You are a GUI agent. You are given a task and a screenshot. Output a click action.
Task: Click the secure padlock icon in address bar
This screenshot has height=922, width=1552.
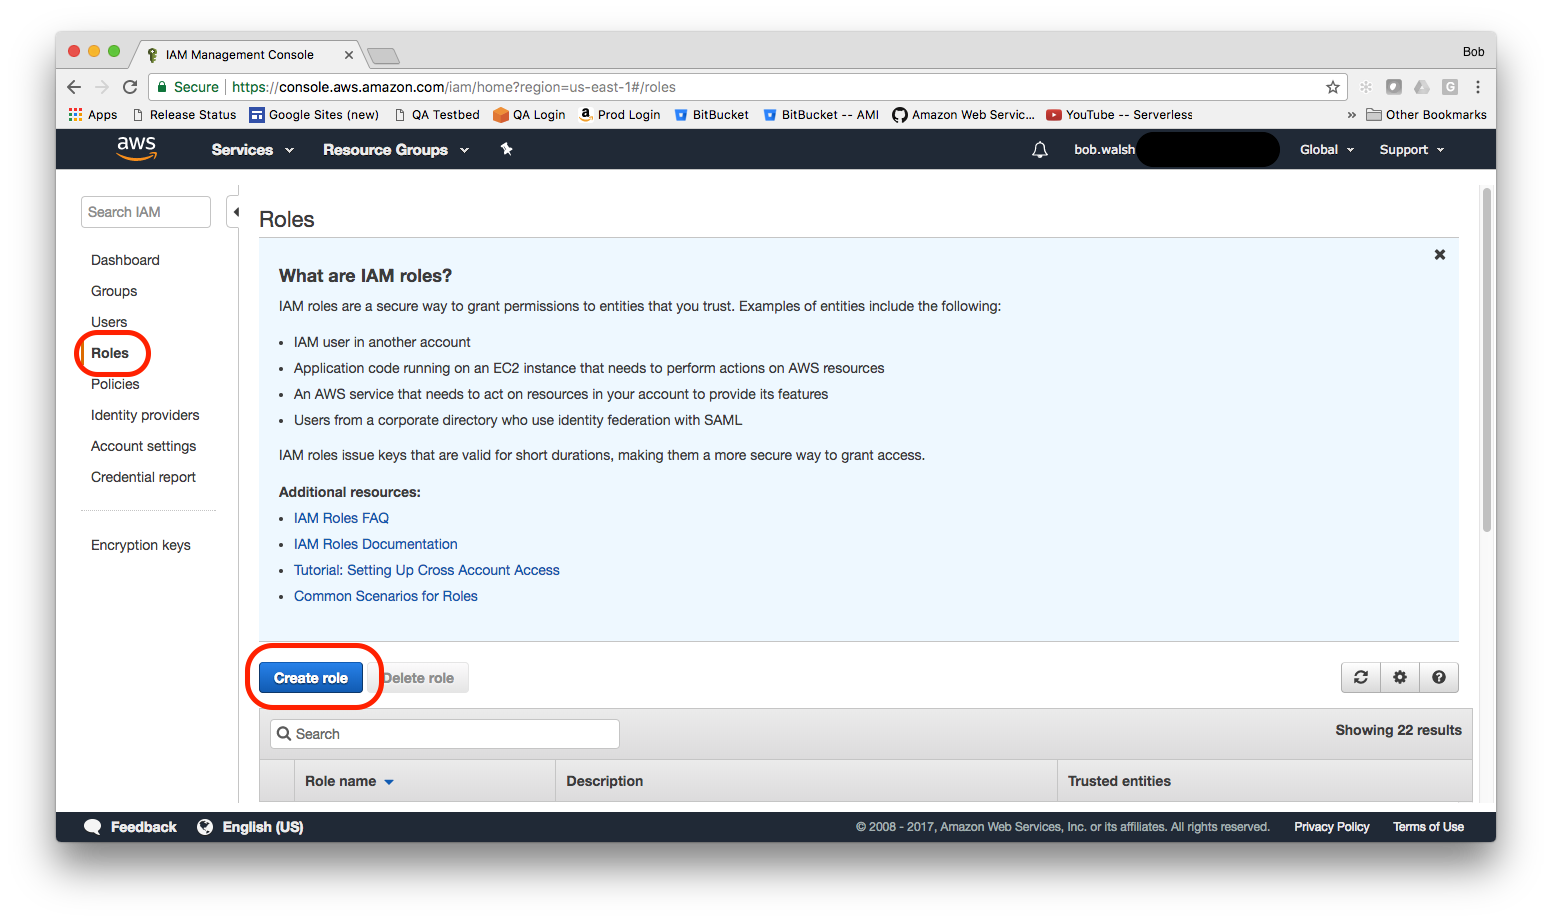click(x=162, y=87)
